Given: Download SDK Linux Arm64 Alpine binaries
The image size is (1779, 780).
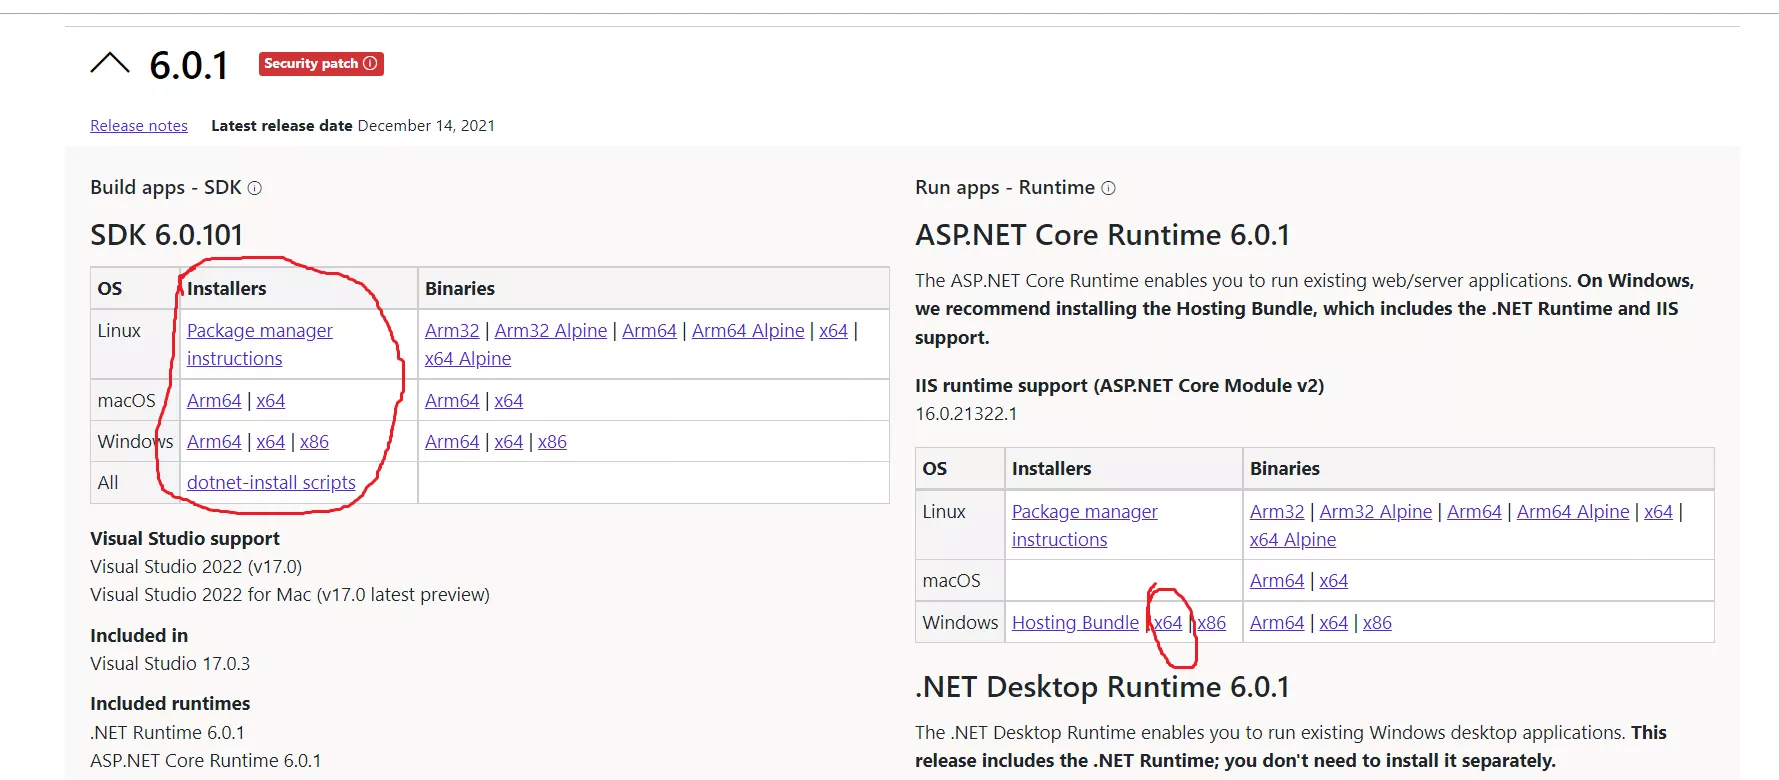Looking at the screenshot, I should tap(748, 330).
